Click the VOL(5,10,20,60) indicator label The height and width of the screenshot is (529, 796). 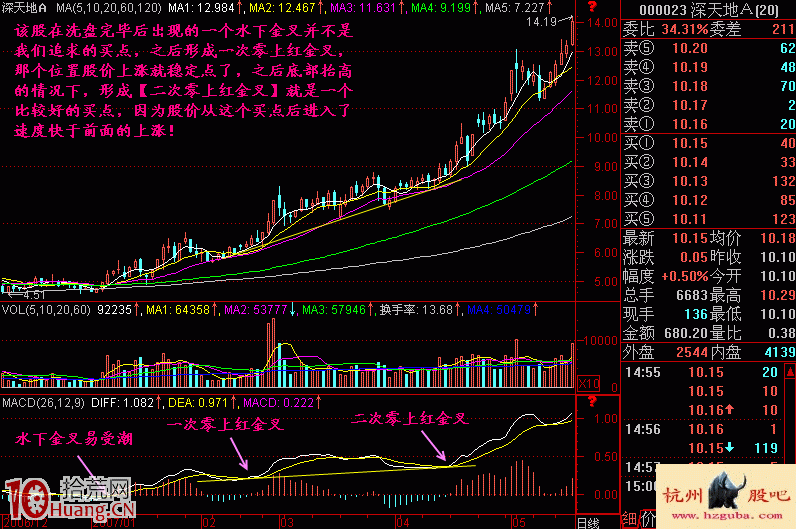click(46, 309)
